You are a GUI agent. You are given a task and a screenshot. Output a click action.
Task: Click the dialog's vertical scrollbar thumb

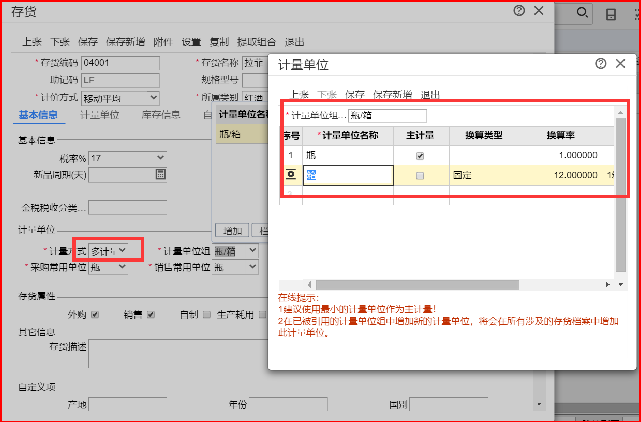[621, 195]
